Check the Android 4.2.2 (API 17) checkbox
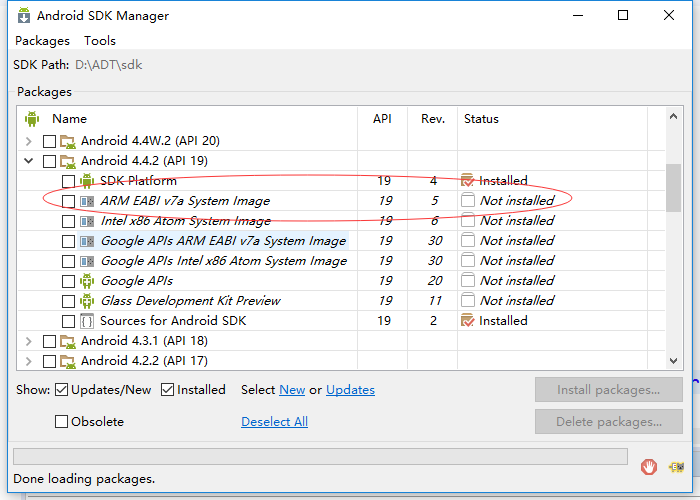Viewport: 700px width, 500px height. tap(49, 361)
